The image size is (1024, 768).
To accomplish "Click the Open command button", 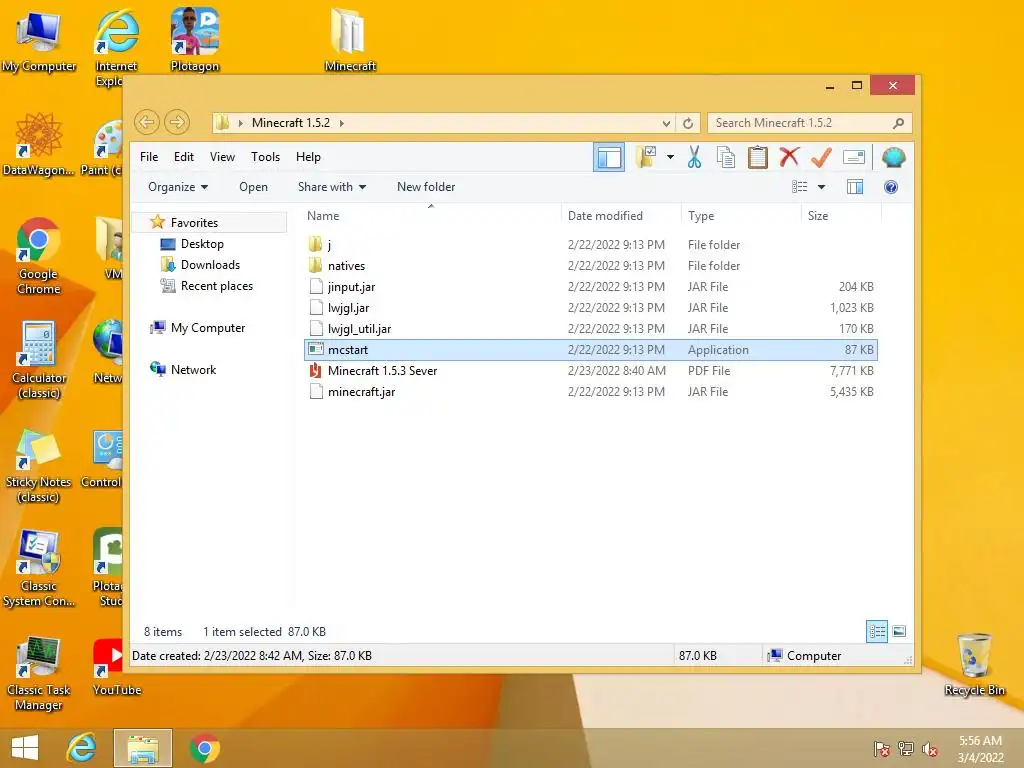I will [x=253, y=187].
